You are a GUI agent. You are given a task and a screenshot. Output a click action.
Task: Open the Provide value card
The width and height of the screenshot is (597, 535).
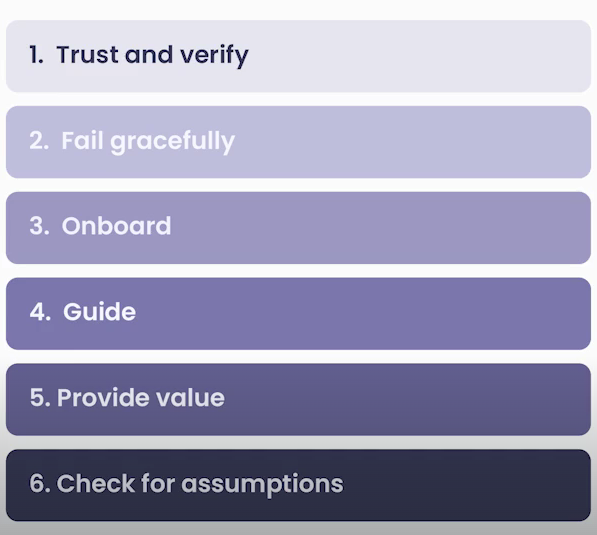298,399
